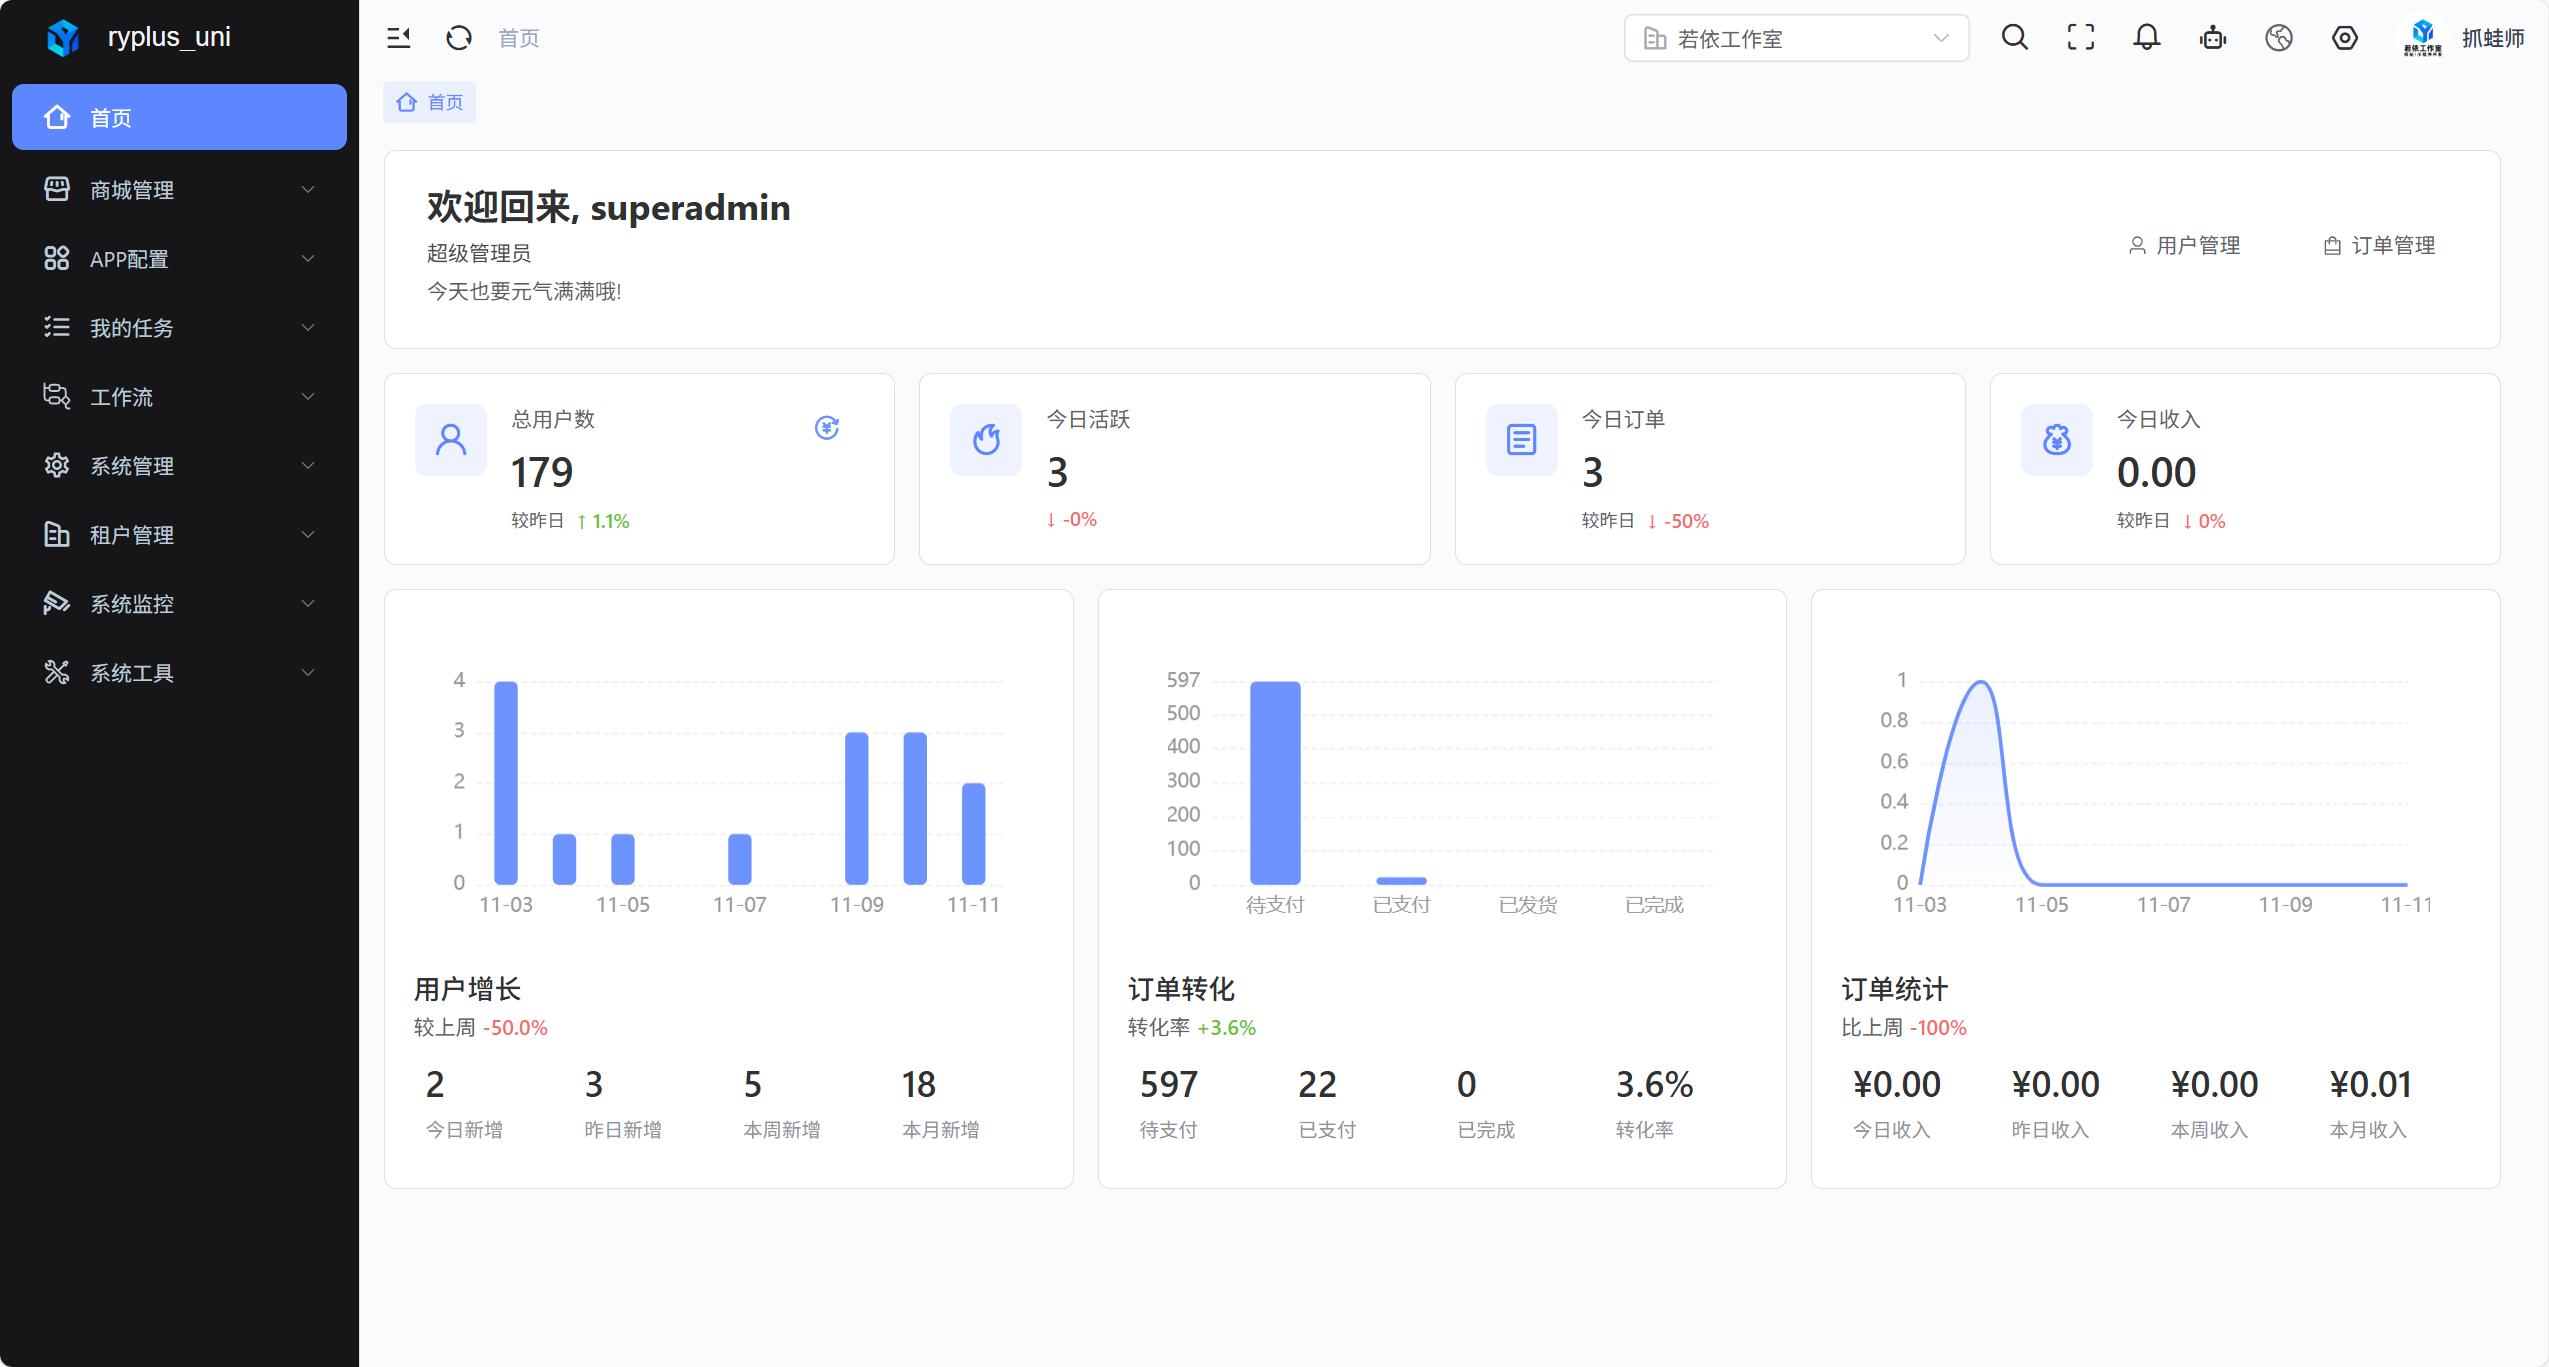Open the language globe icon
Viewport: 2549px width, 1367px height.
2278,38
